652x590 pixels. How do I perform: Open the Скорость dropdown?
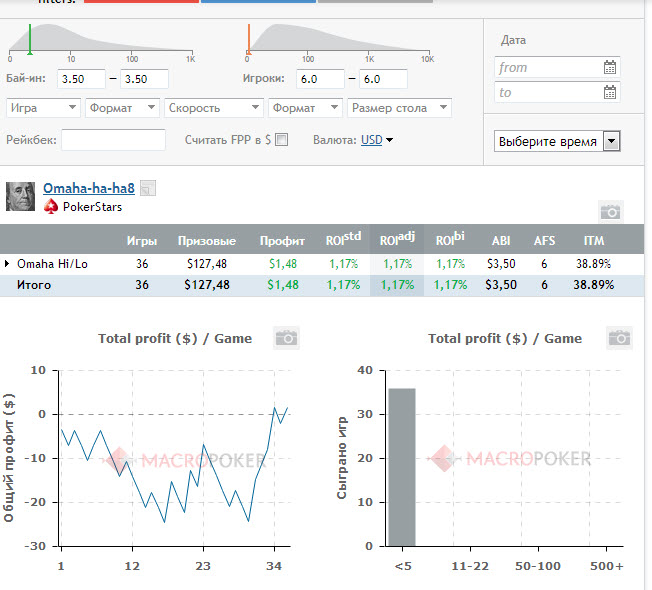214,108
